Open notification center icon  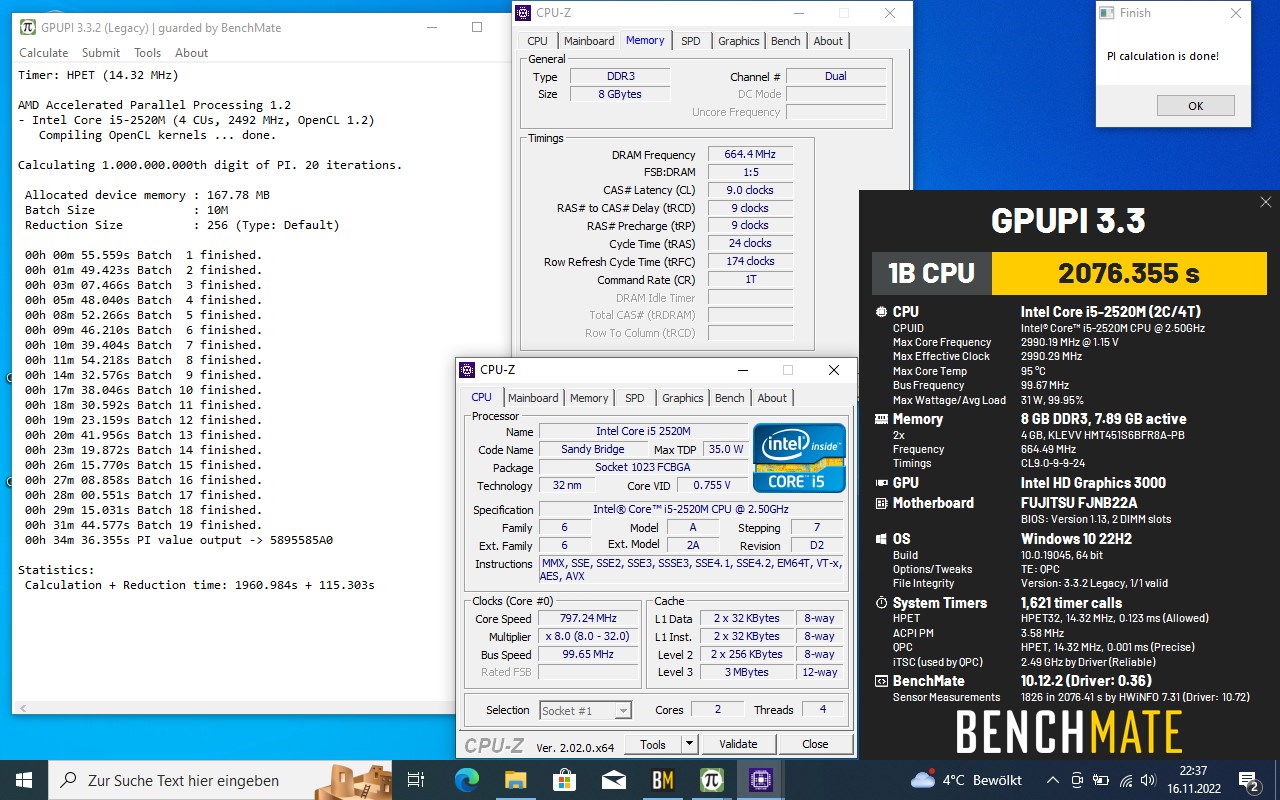1248,780
